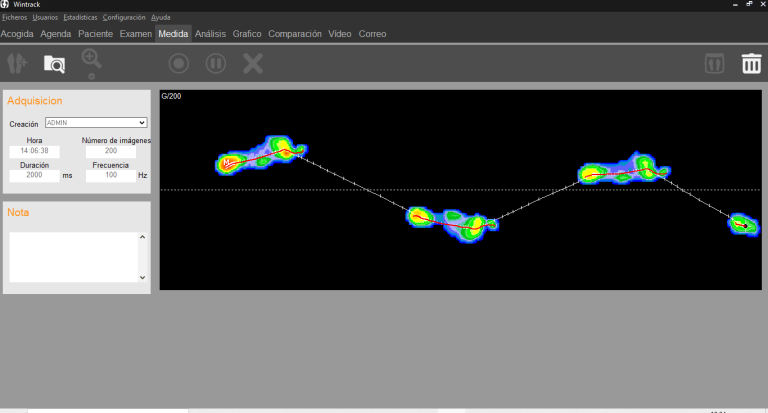Image resolution: width=768 pixels, height=413 pixels.
Task: Switch to the Análisis tab
Action: tap(210, 34)
